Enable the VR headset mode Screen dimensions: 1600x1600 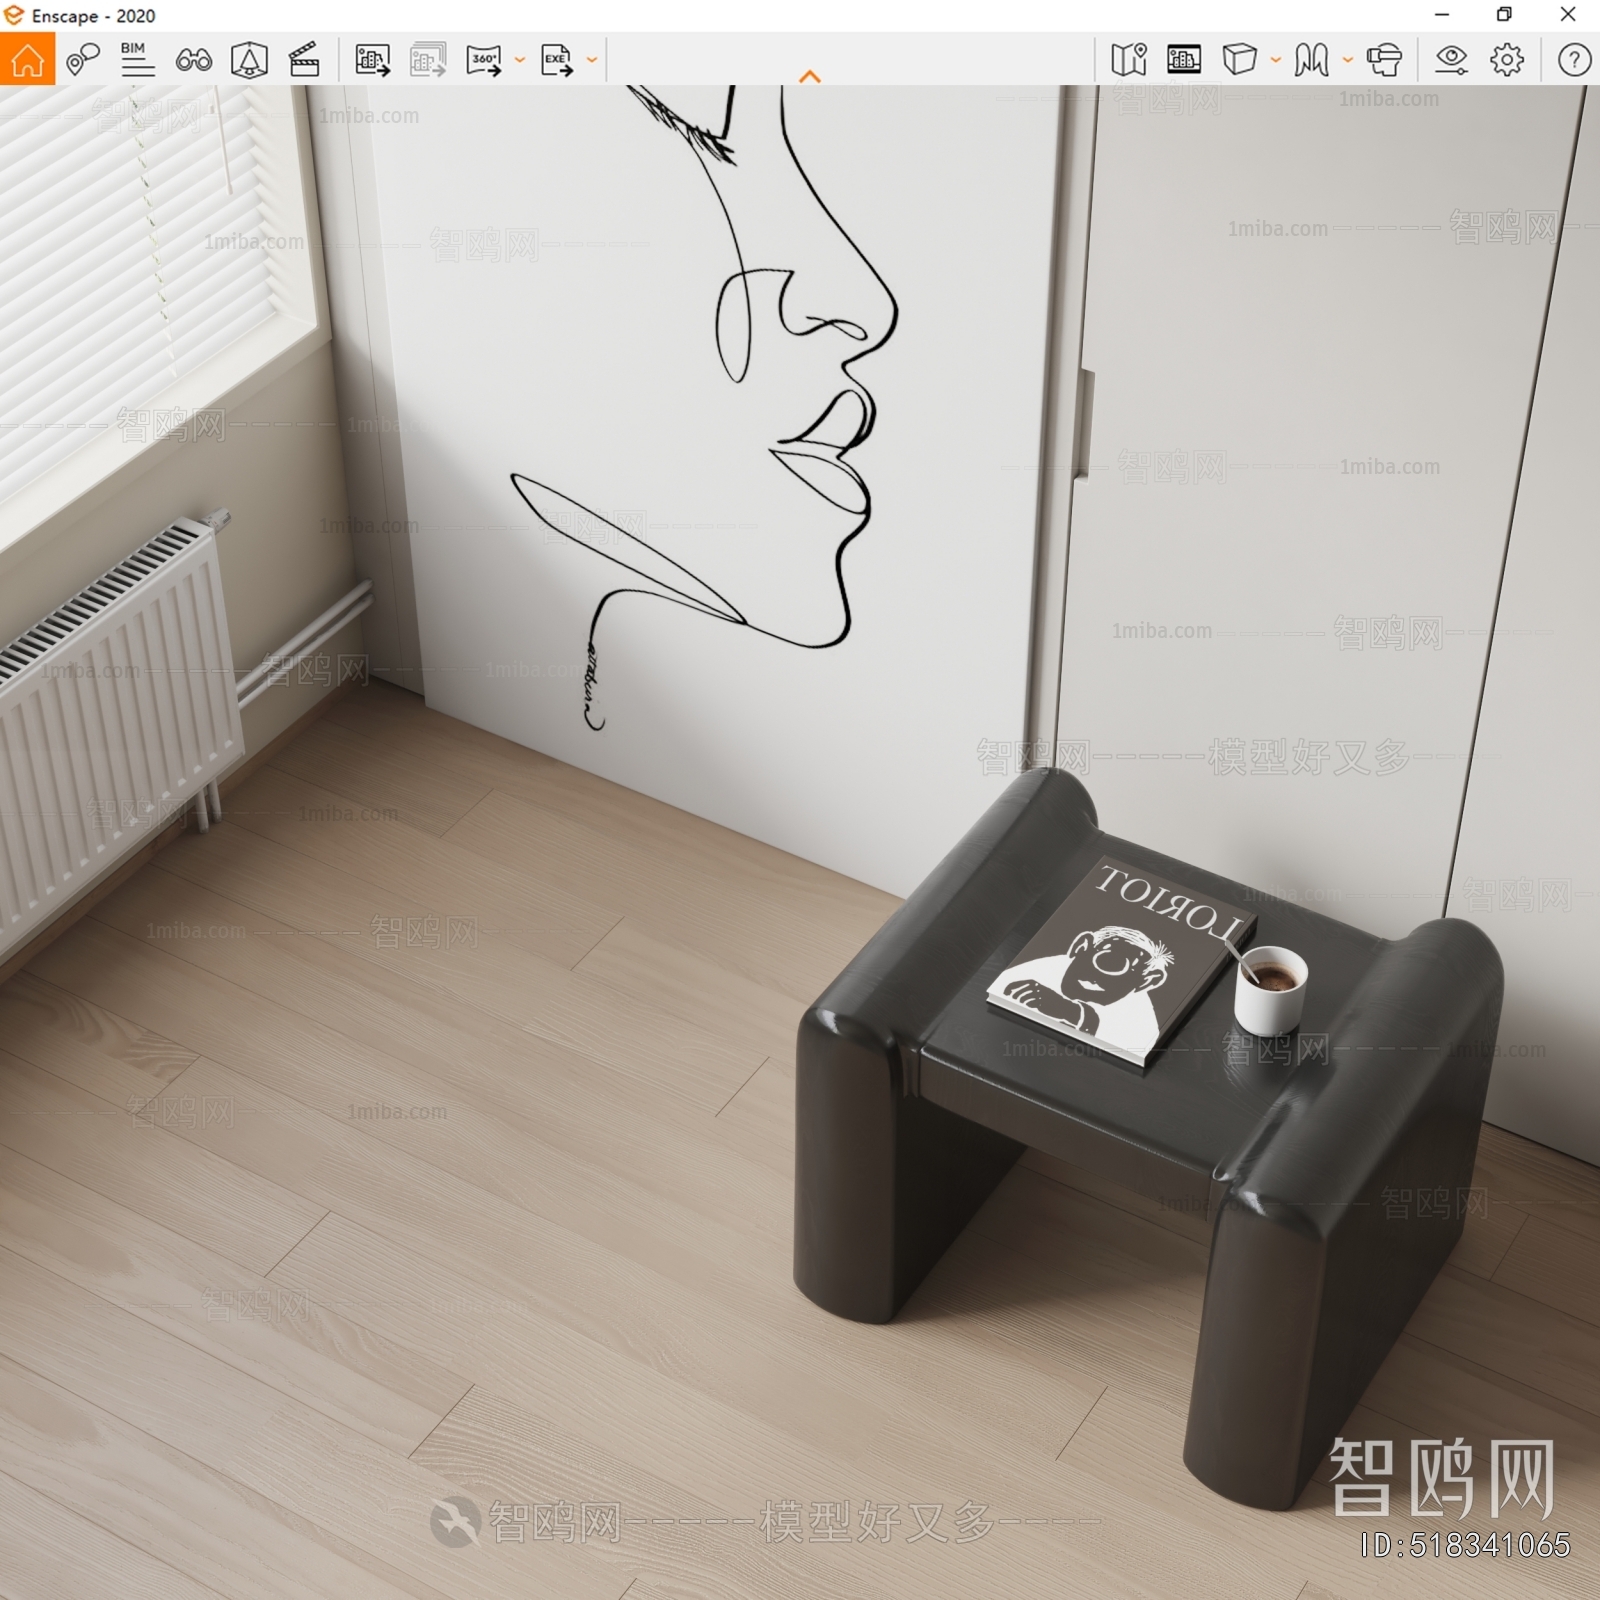pyautogui.click(x=1384, y=60)
